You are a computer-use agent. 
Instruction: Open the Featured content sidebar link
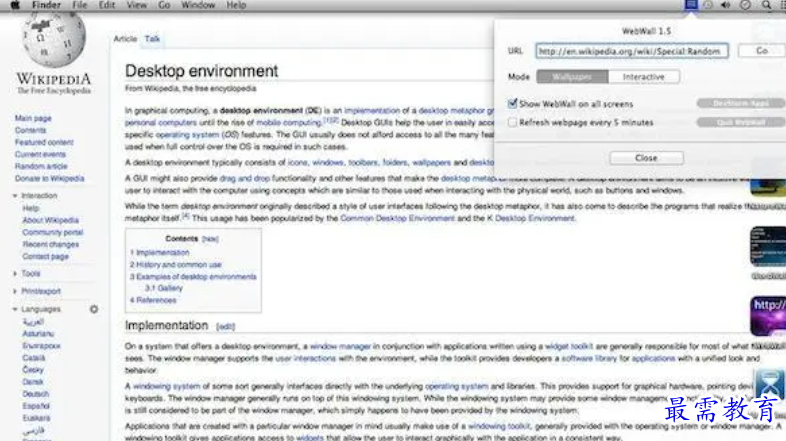tap(44, 142)
